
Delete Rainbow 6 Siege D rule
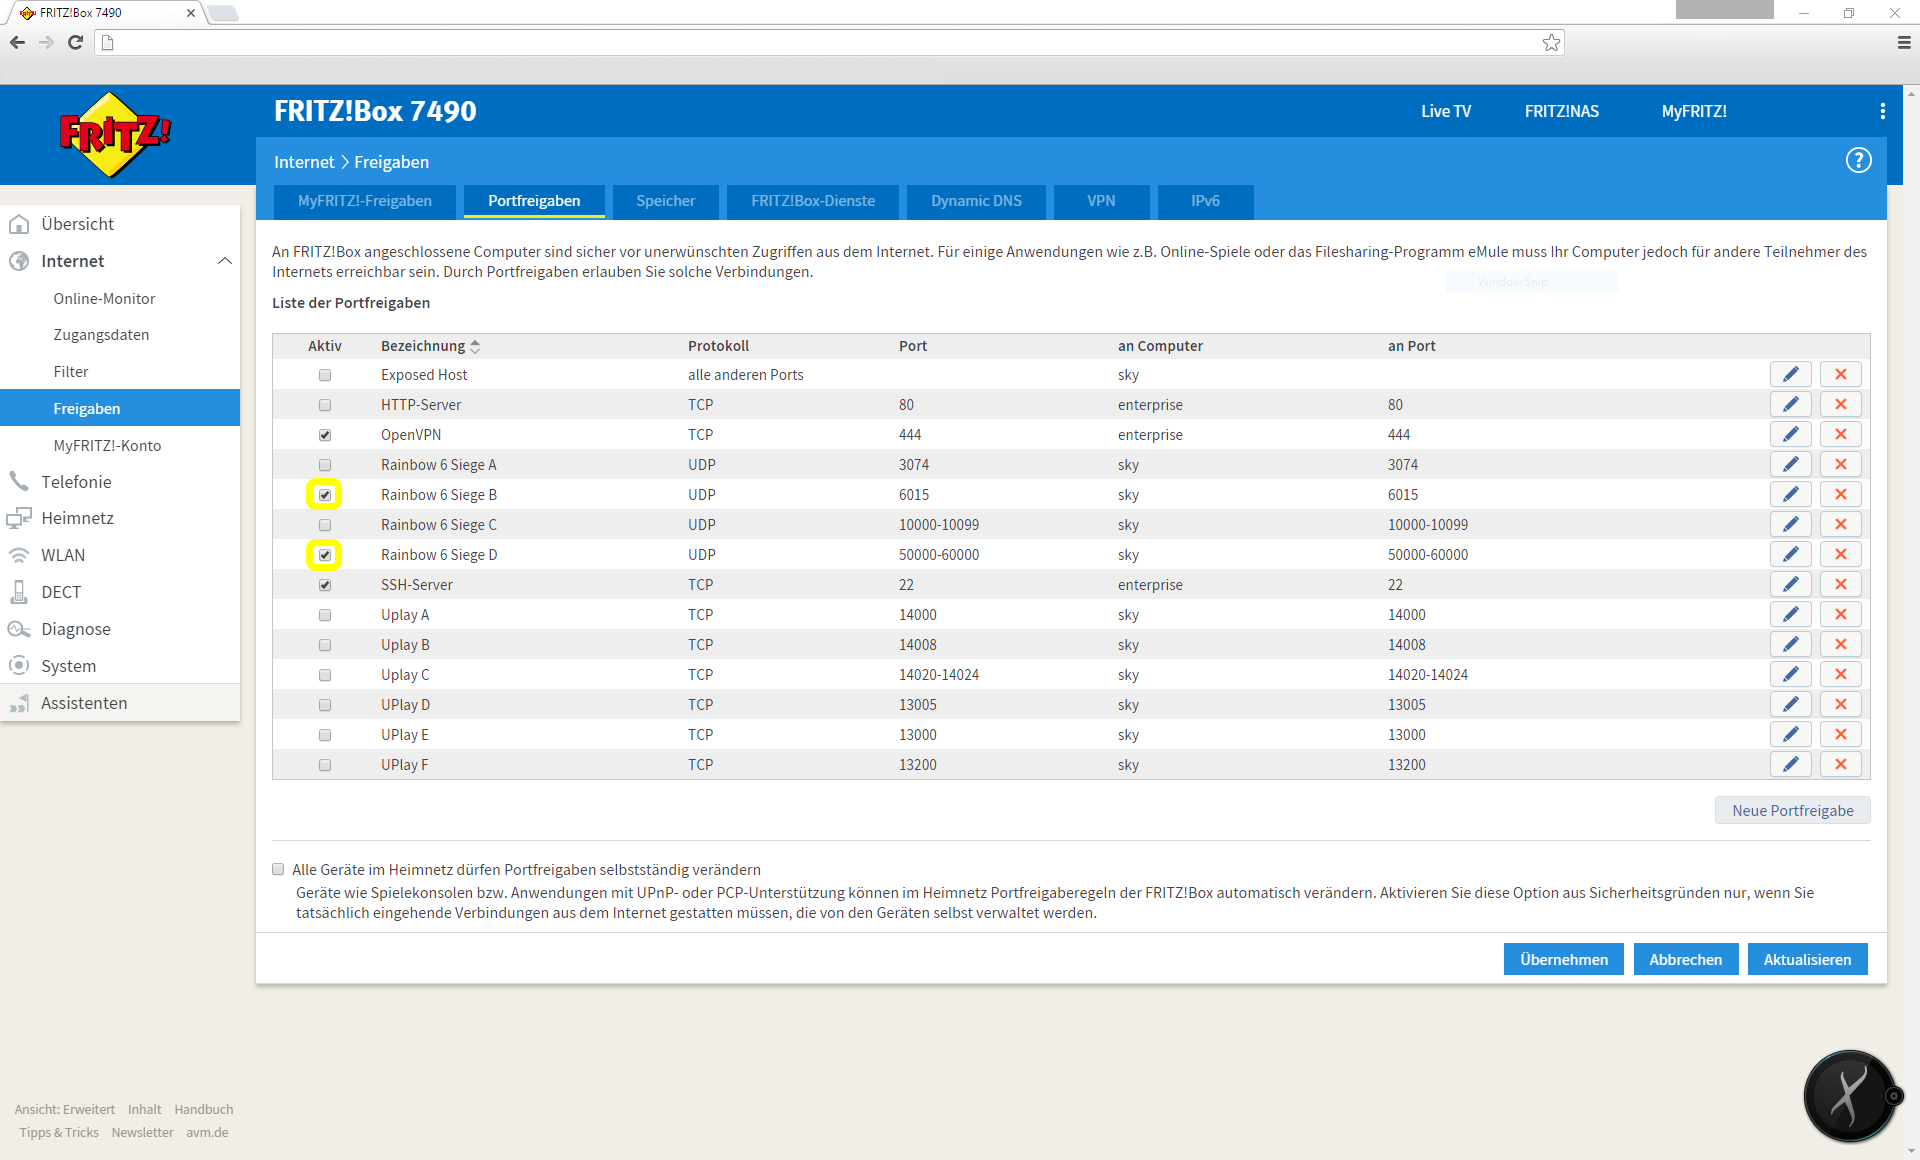click(x=1840, y=554)
